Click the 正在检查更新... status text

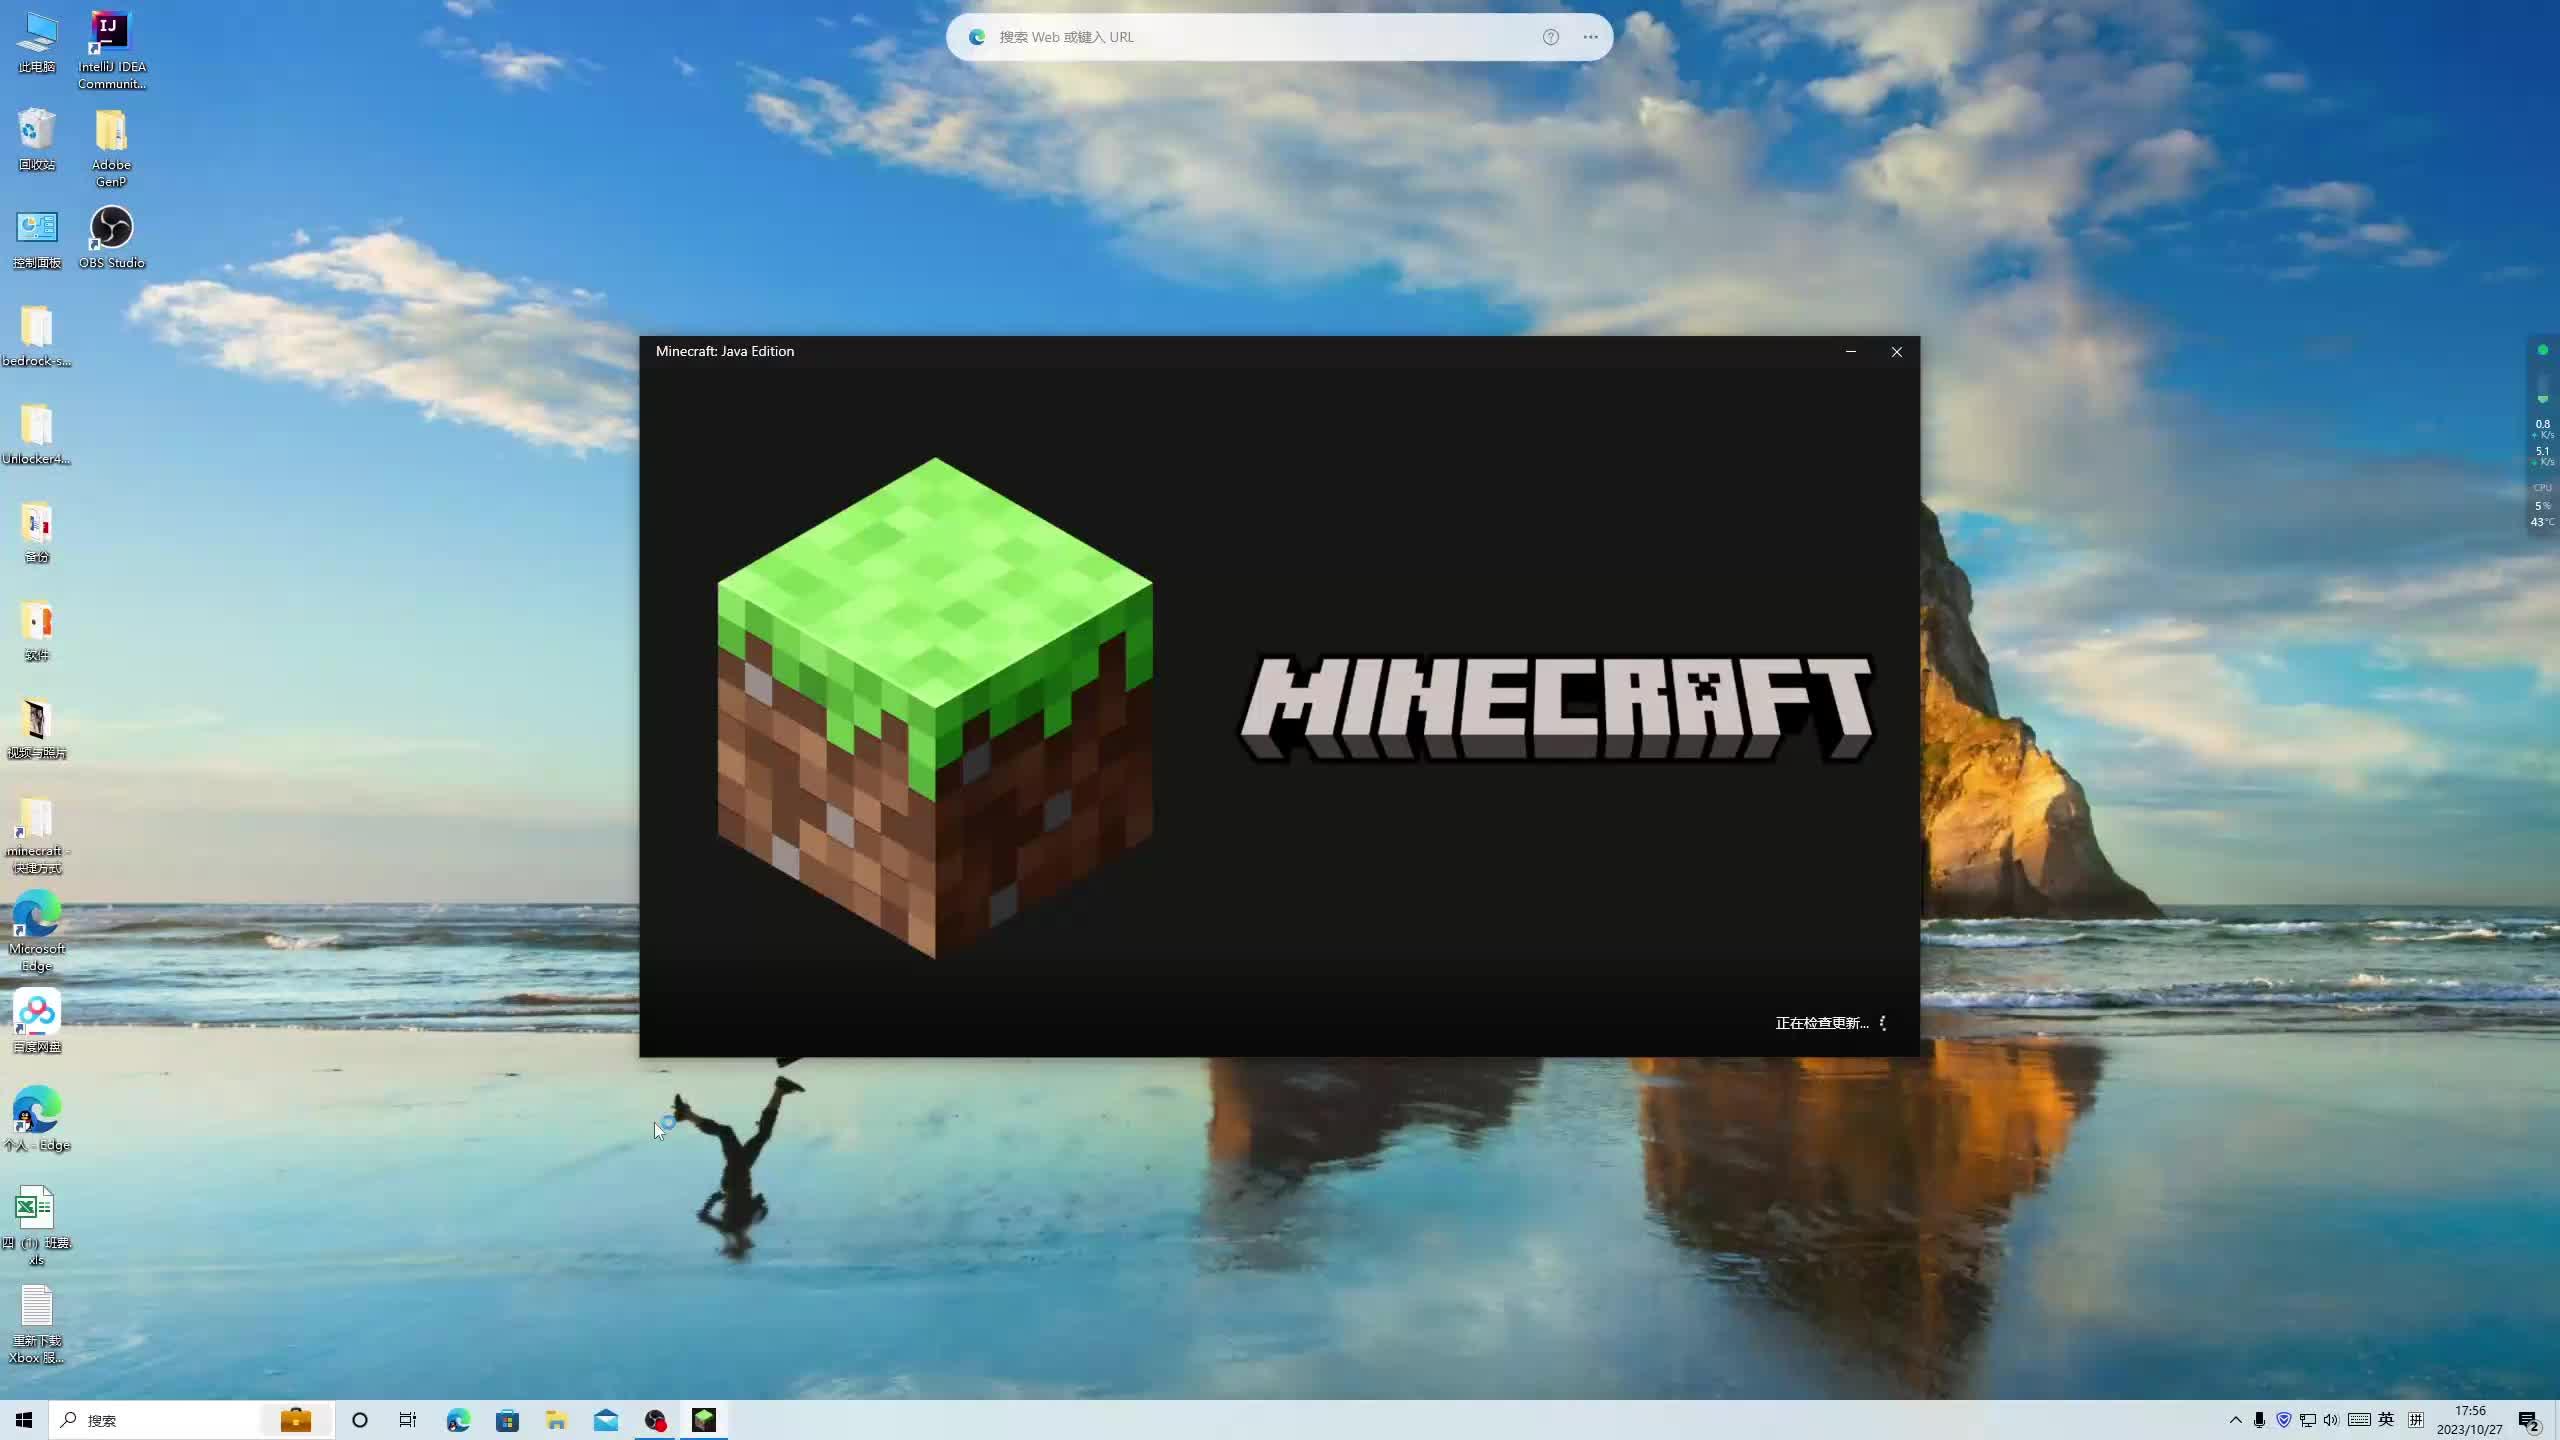1822,1023
